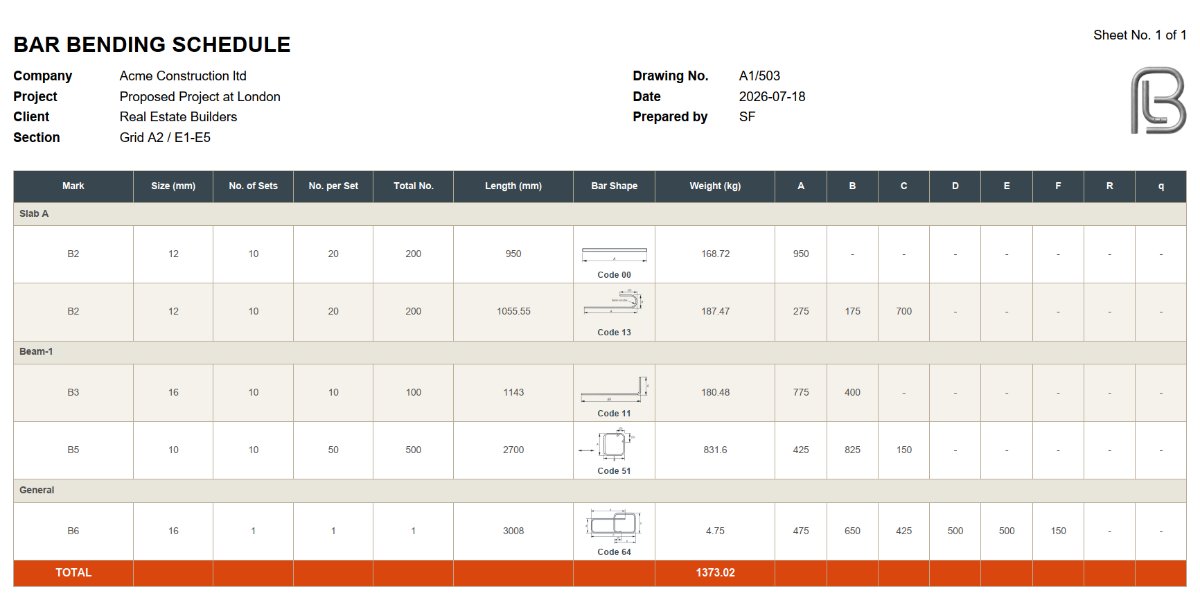Click the total weight 1373.02

715,573
